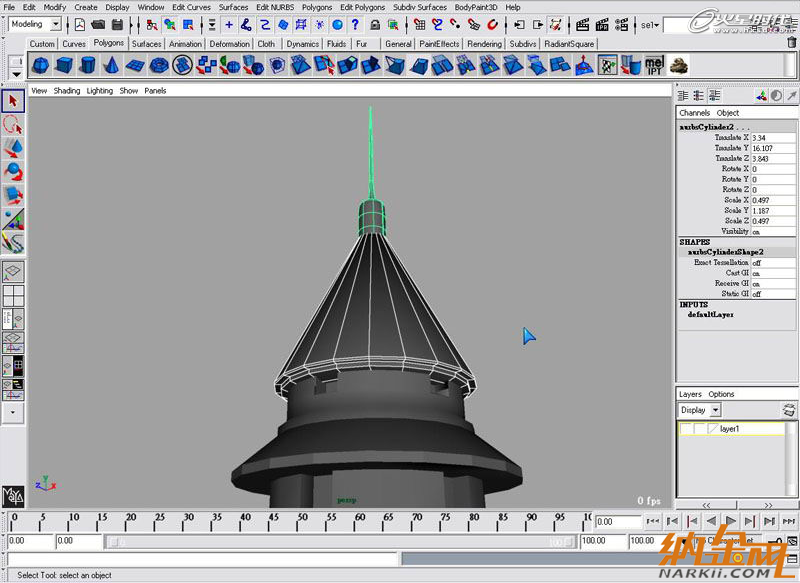Open the Display layer type dropdown
Image resolution: width=800 pixels, height=583 pixels.
point(715,410)
